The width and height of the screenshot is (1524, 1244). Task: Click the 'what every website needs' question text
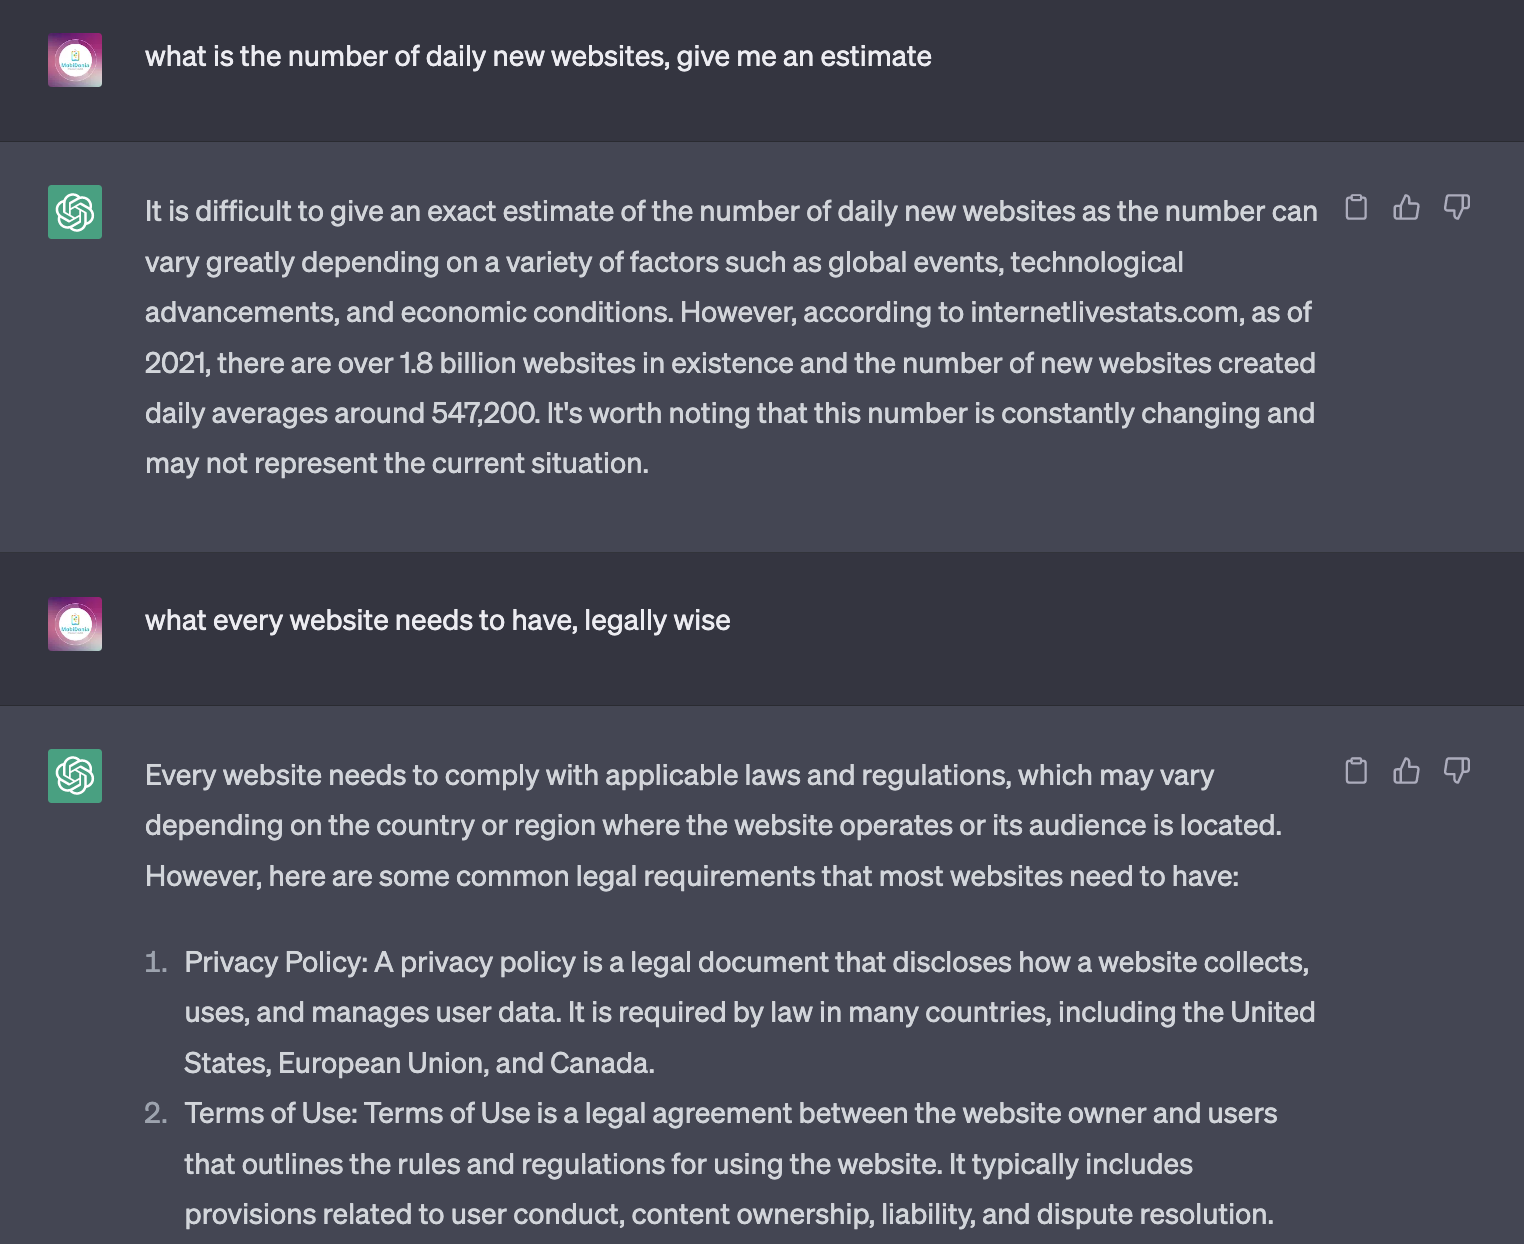[438, 621]
